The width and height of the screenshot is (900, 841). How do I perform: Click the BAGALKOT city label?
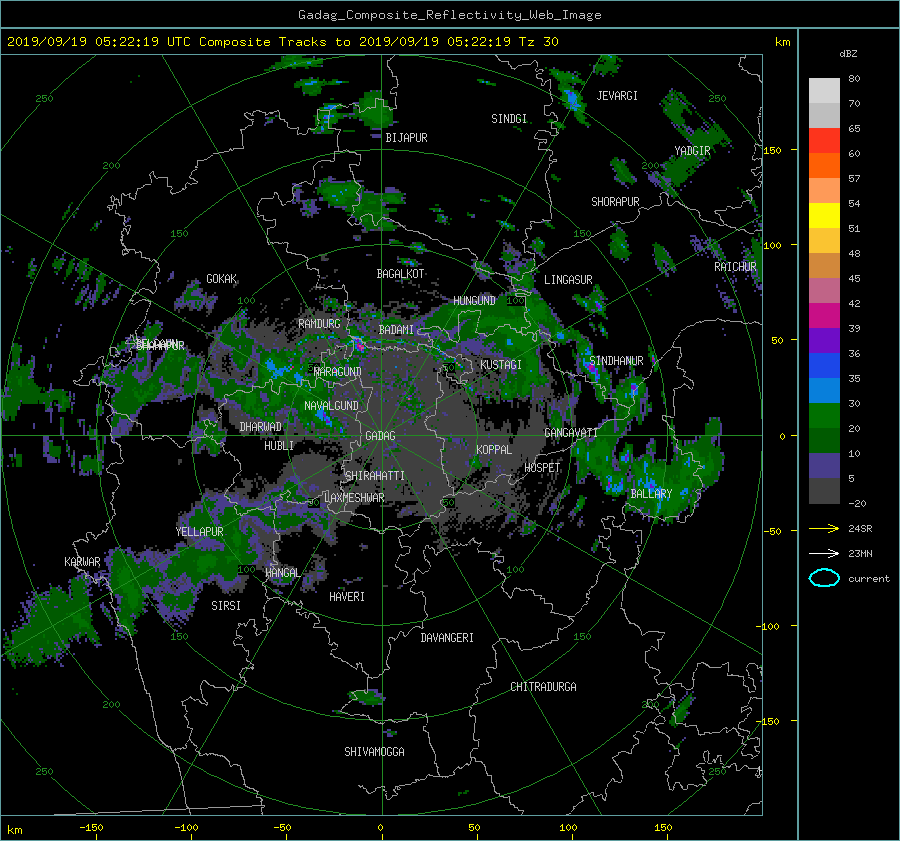pos(400,274)
